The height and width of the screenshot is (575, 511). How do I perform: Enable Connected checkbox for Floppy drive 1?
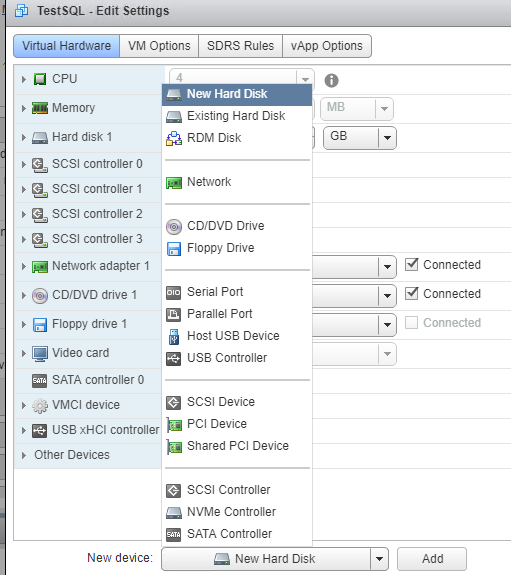pos(412,323)
